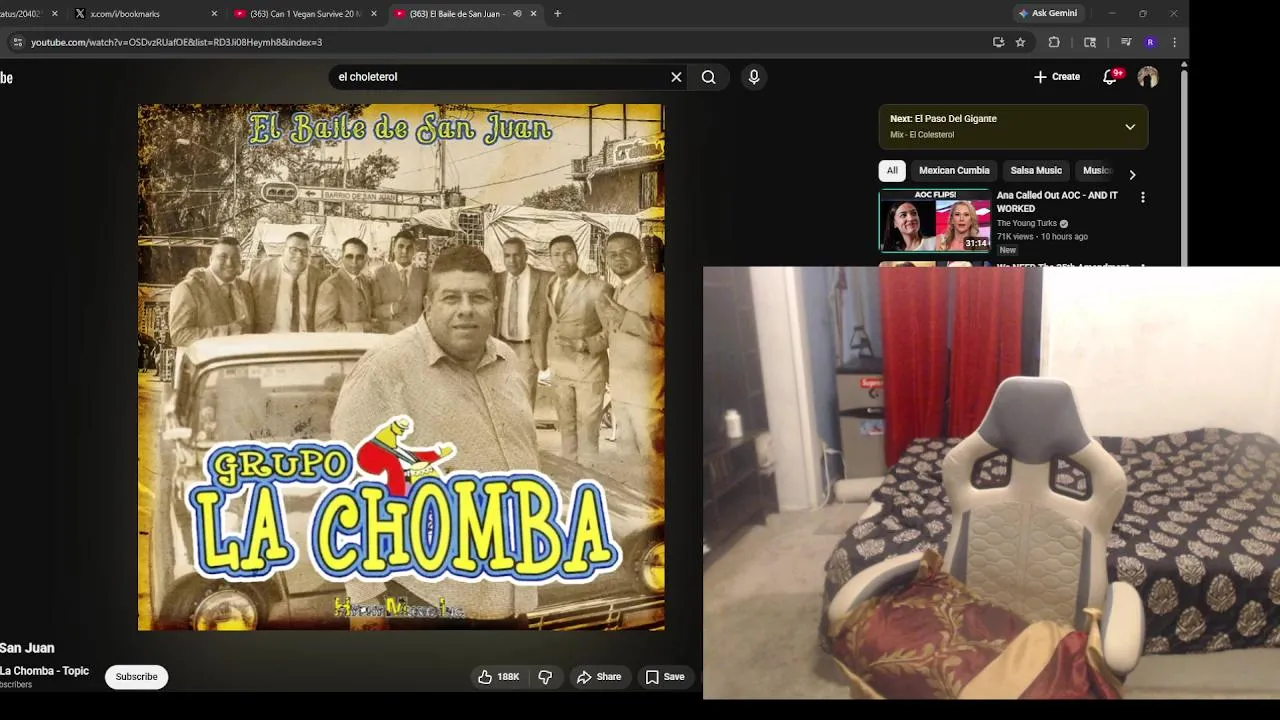Select the partially visible Music chip
The width and height of the screenshot is (1280, 720).
tap(1096, 170)
